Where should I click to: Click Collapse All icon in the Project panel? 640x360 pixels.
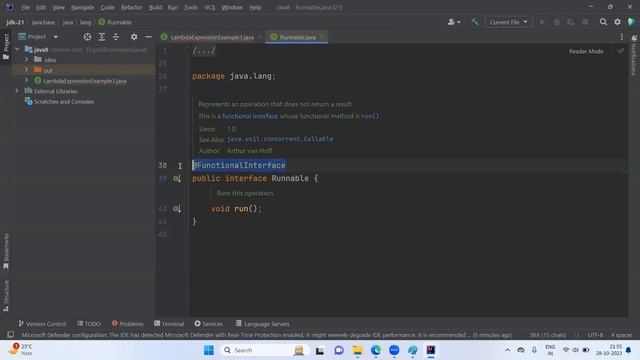pyautogui.click(x=116, y=37)
